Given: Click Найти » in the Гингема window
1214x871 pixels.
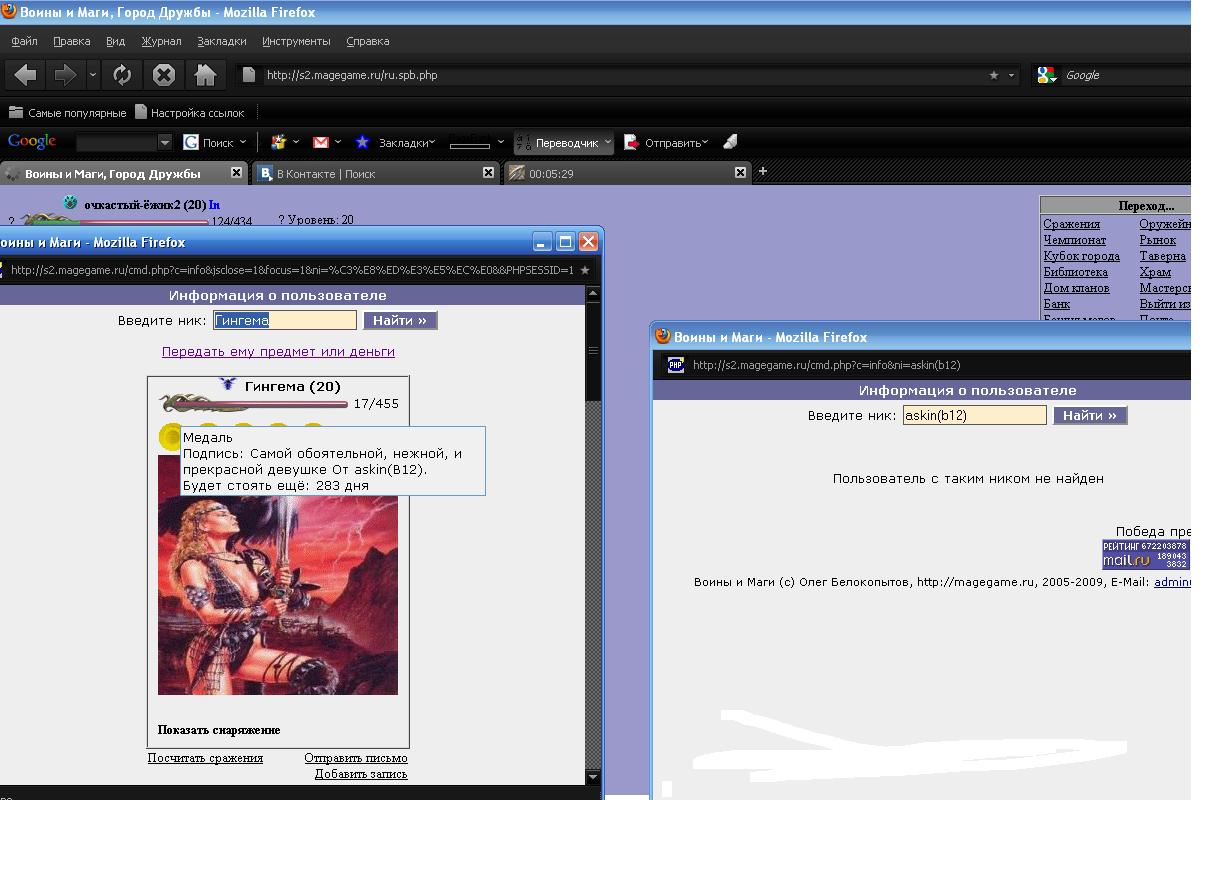Looking at the screenshot, I should (x=400, y=320).
